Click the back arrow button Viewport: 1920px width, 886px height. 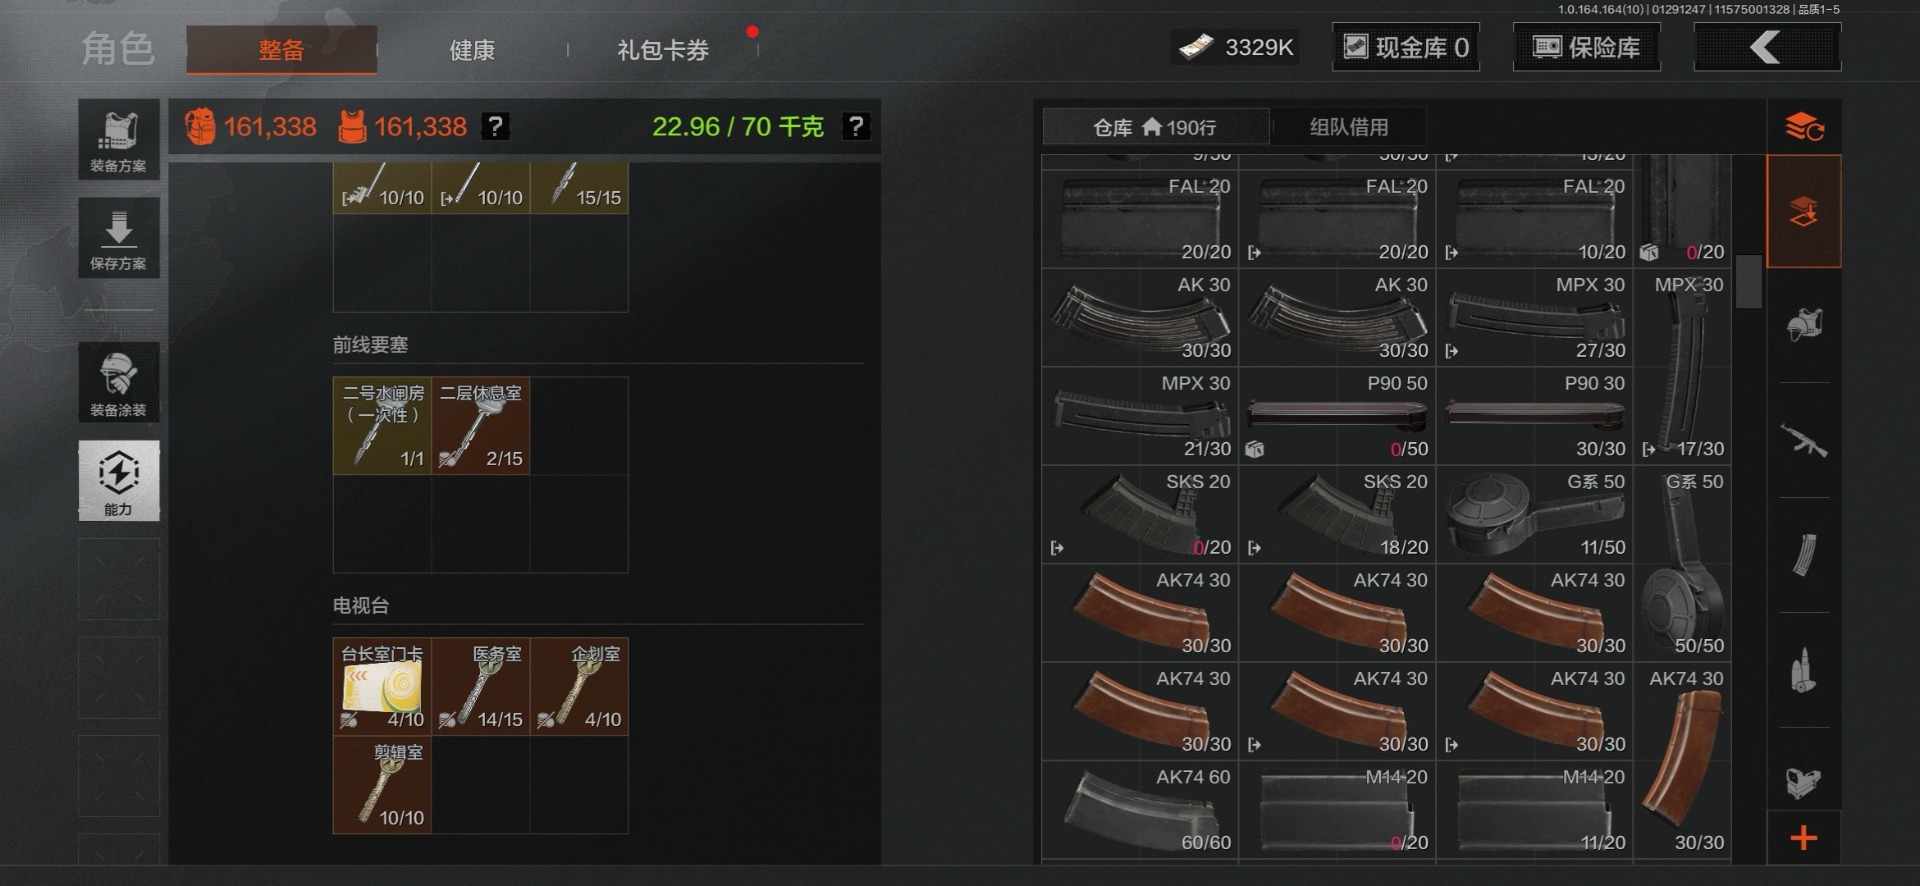coord(1767,47)
